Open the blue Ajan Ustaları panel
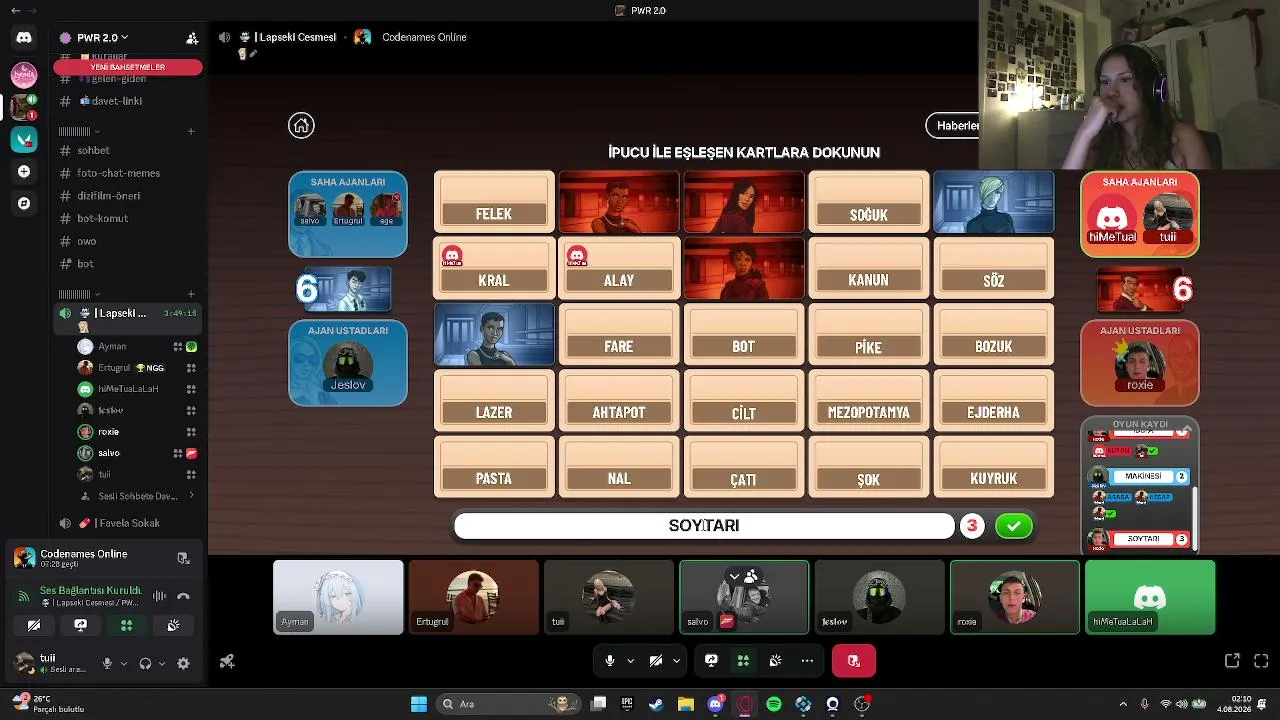This screenshot has height=720, width=1280. pos(348,363)
